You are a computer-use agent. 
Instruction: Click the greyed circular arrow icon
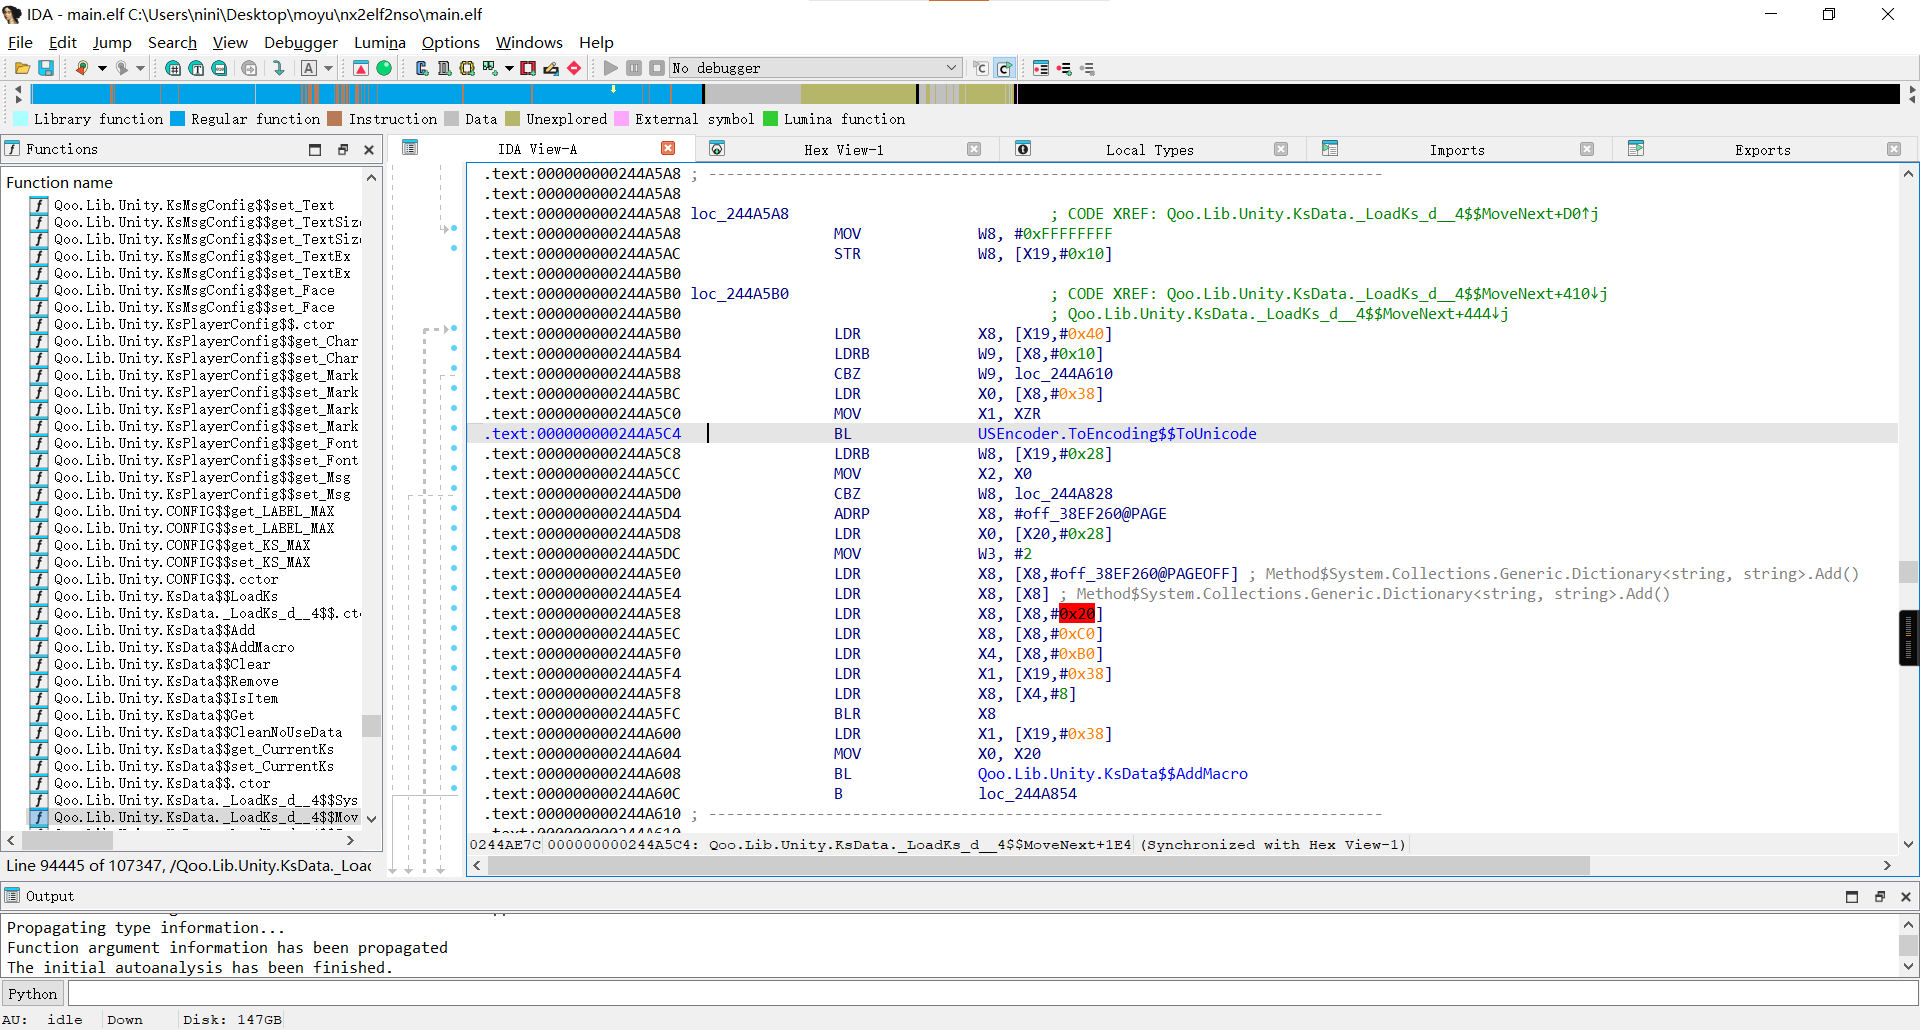(249, 68)
